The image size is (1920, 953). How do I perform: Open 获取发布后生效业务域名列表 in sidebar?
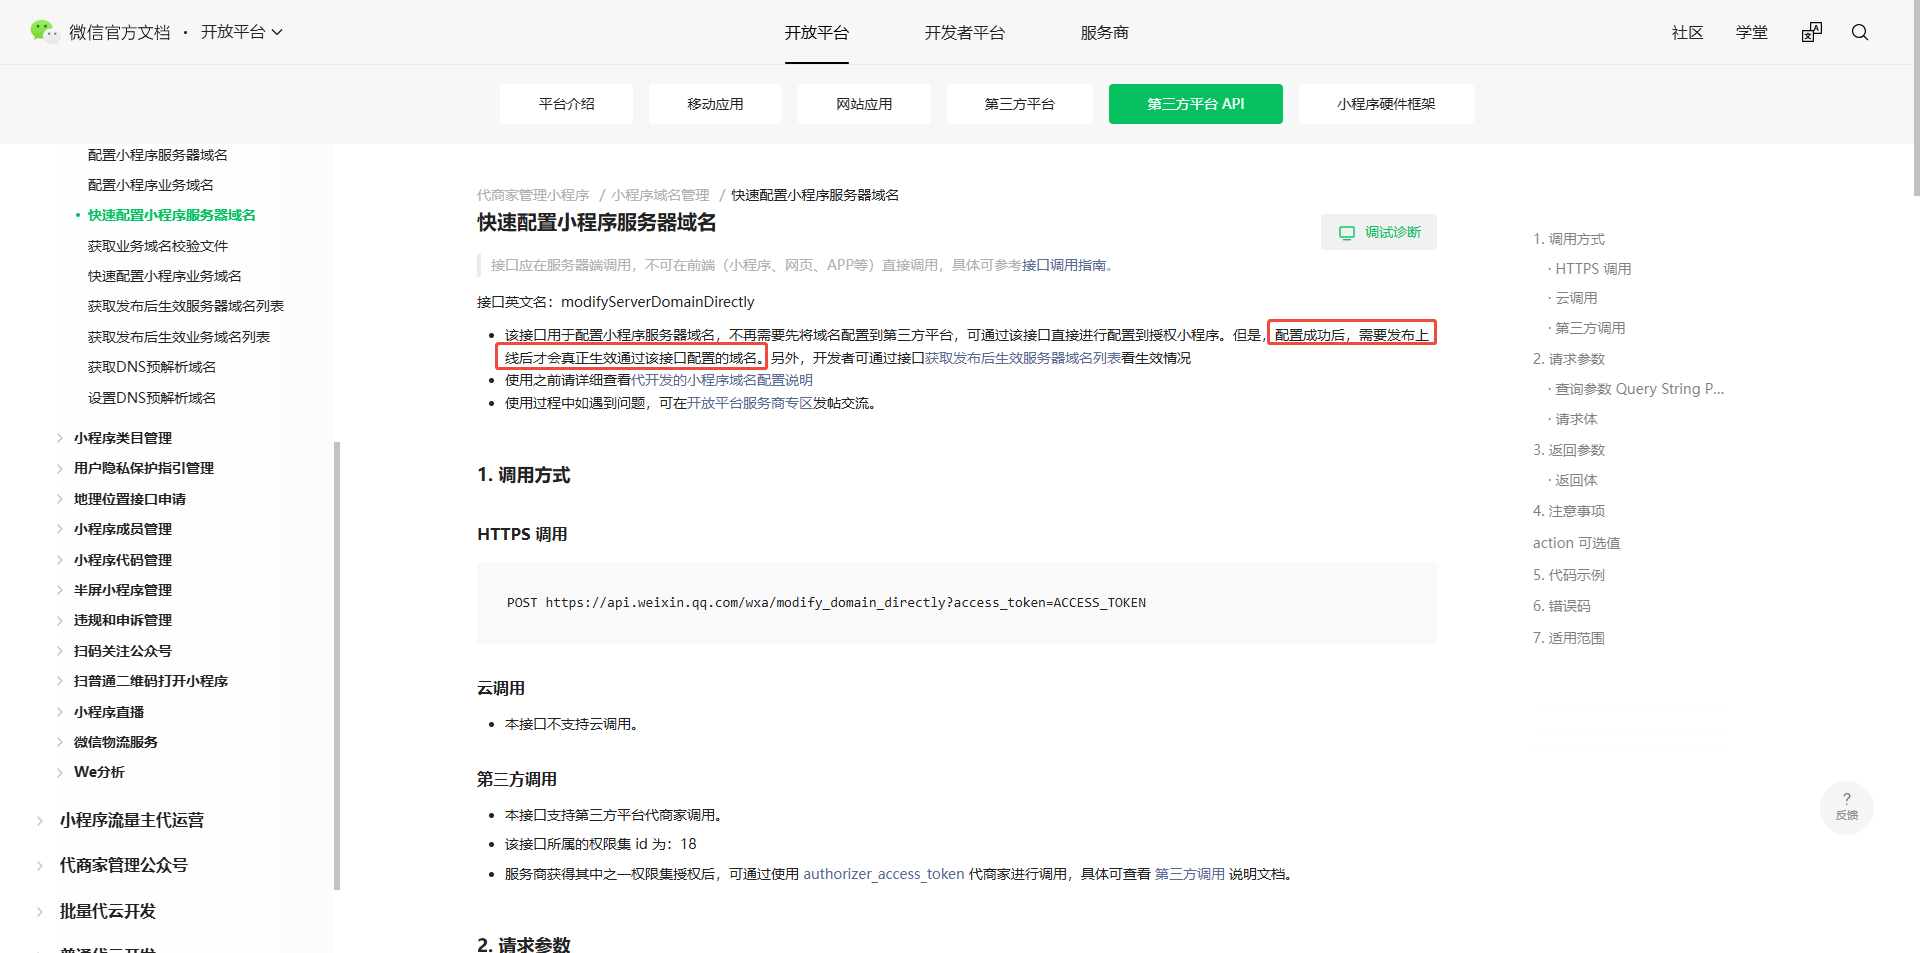[179, 337]
